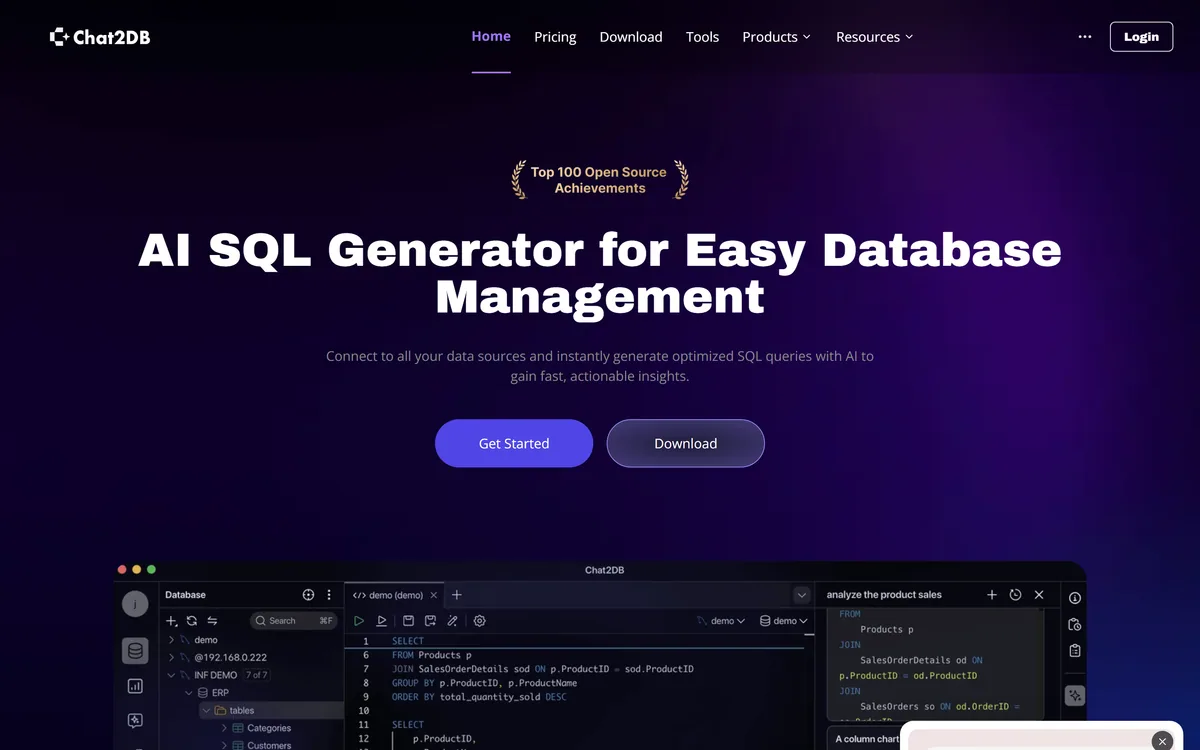Click the Chat2DB logo
Image resolution: width=1200 pixels, height=750 pixels.
100,37
